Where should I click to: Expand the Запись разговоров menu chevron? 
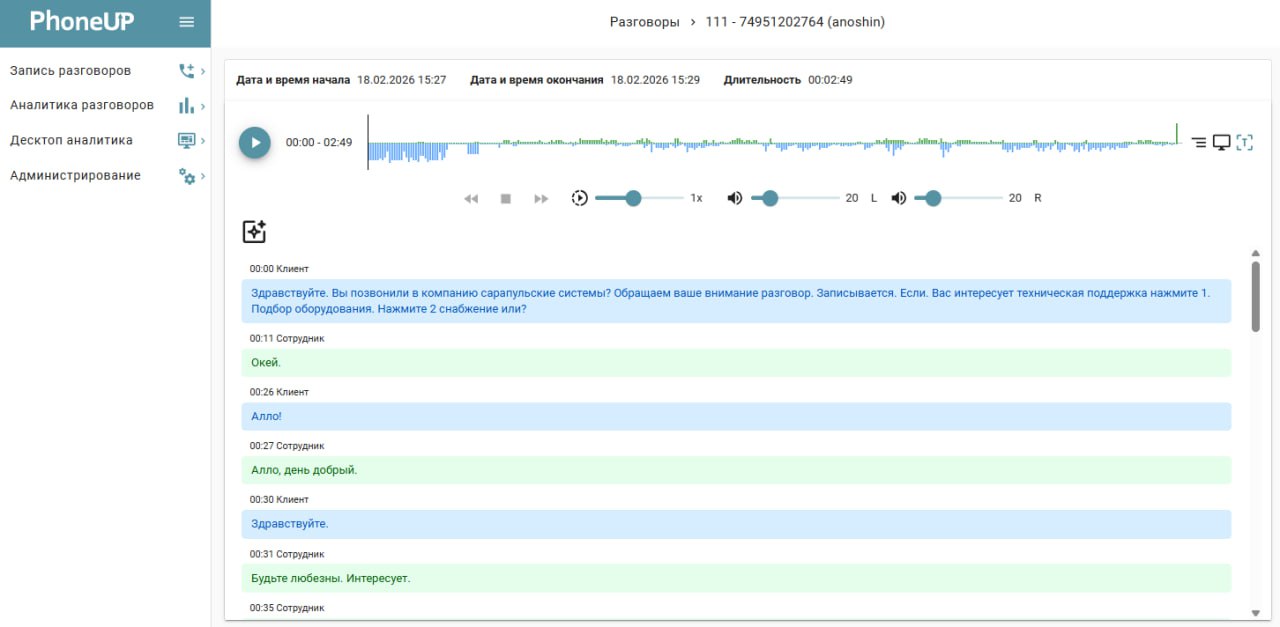click(x=203, y=71)
